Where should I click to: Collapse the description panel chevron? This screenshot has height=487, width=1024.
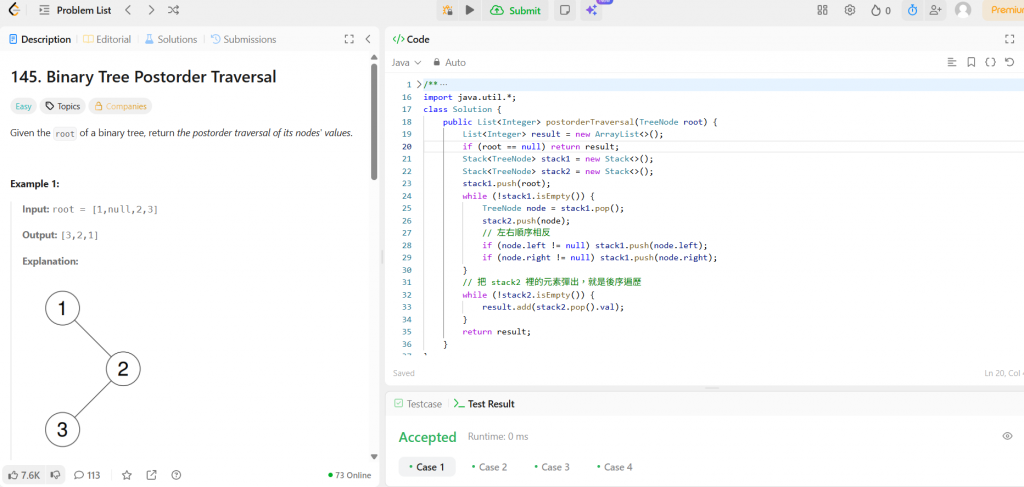point(368,39)
